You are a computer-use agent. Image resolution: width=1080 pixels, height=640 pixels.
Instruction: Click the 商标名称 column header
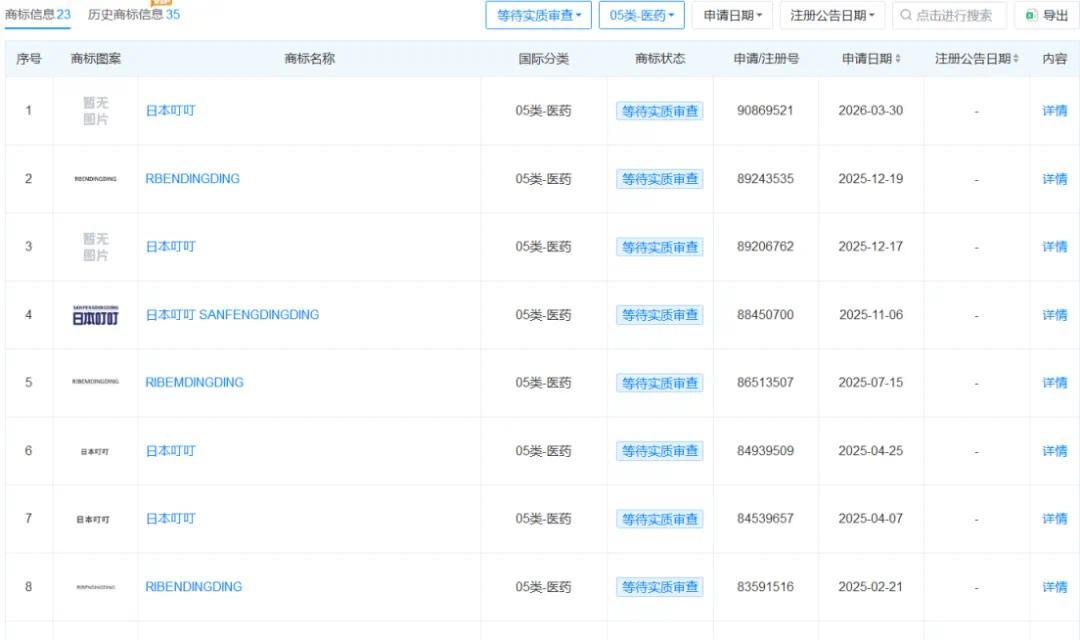click(309, 59)
